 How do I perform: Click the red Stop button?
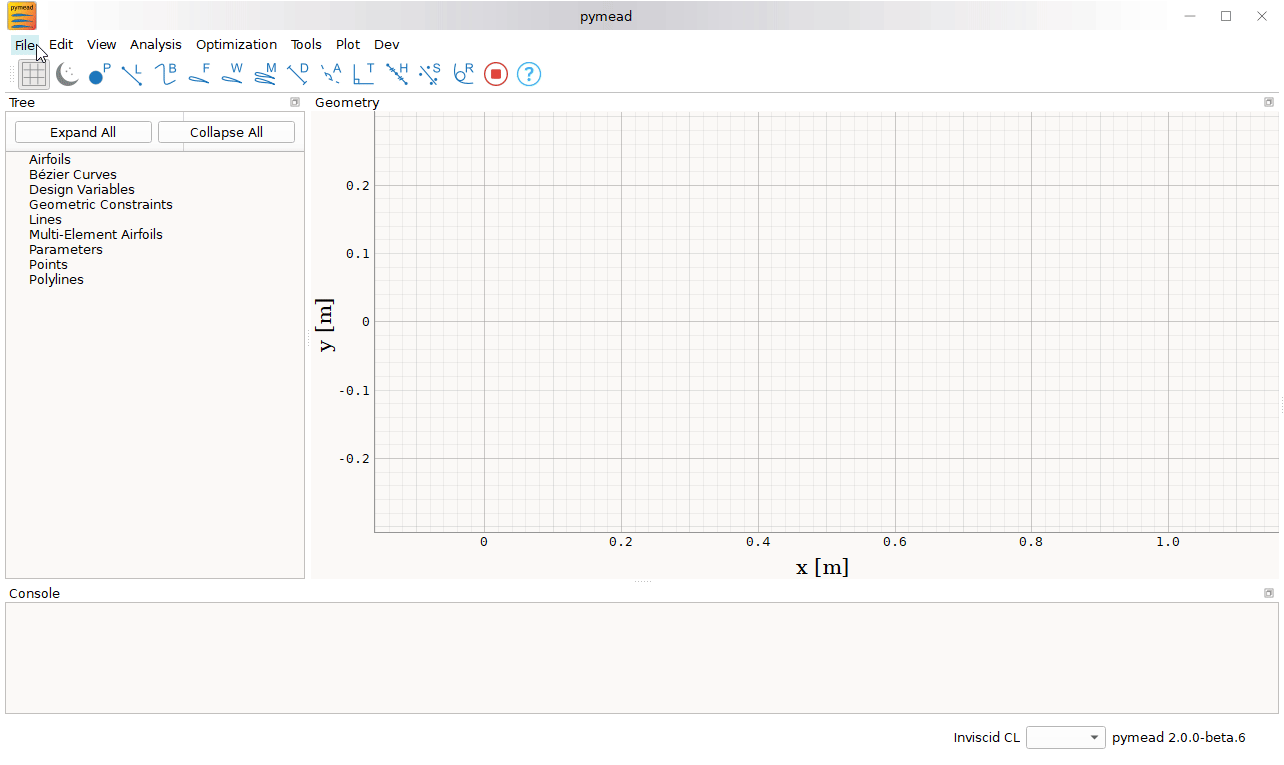pos(495,74)
